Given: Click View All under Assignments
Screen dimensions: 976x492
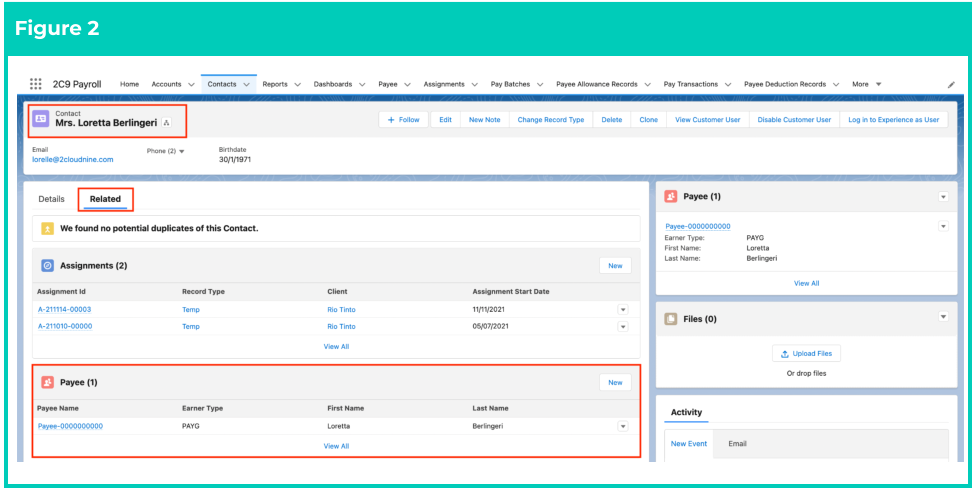Looking at the screenshot, I should point(336,346).
